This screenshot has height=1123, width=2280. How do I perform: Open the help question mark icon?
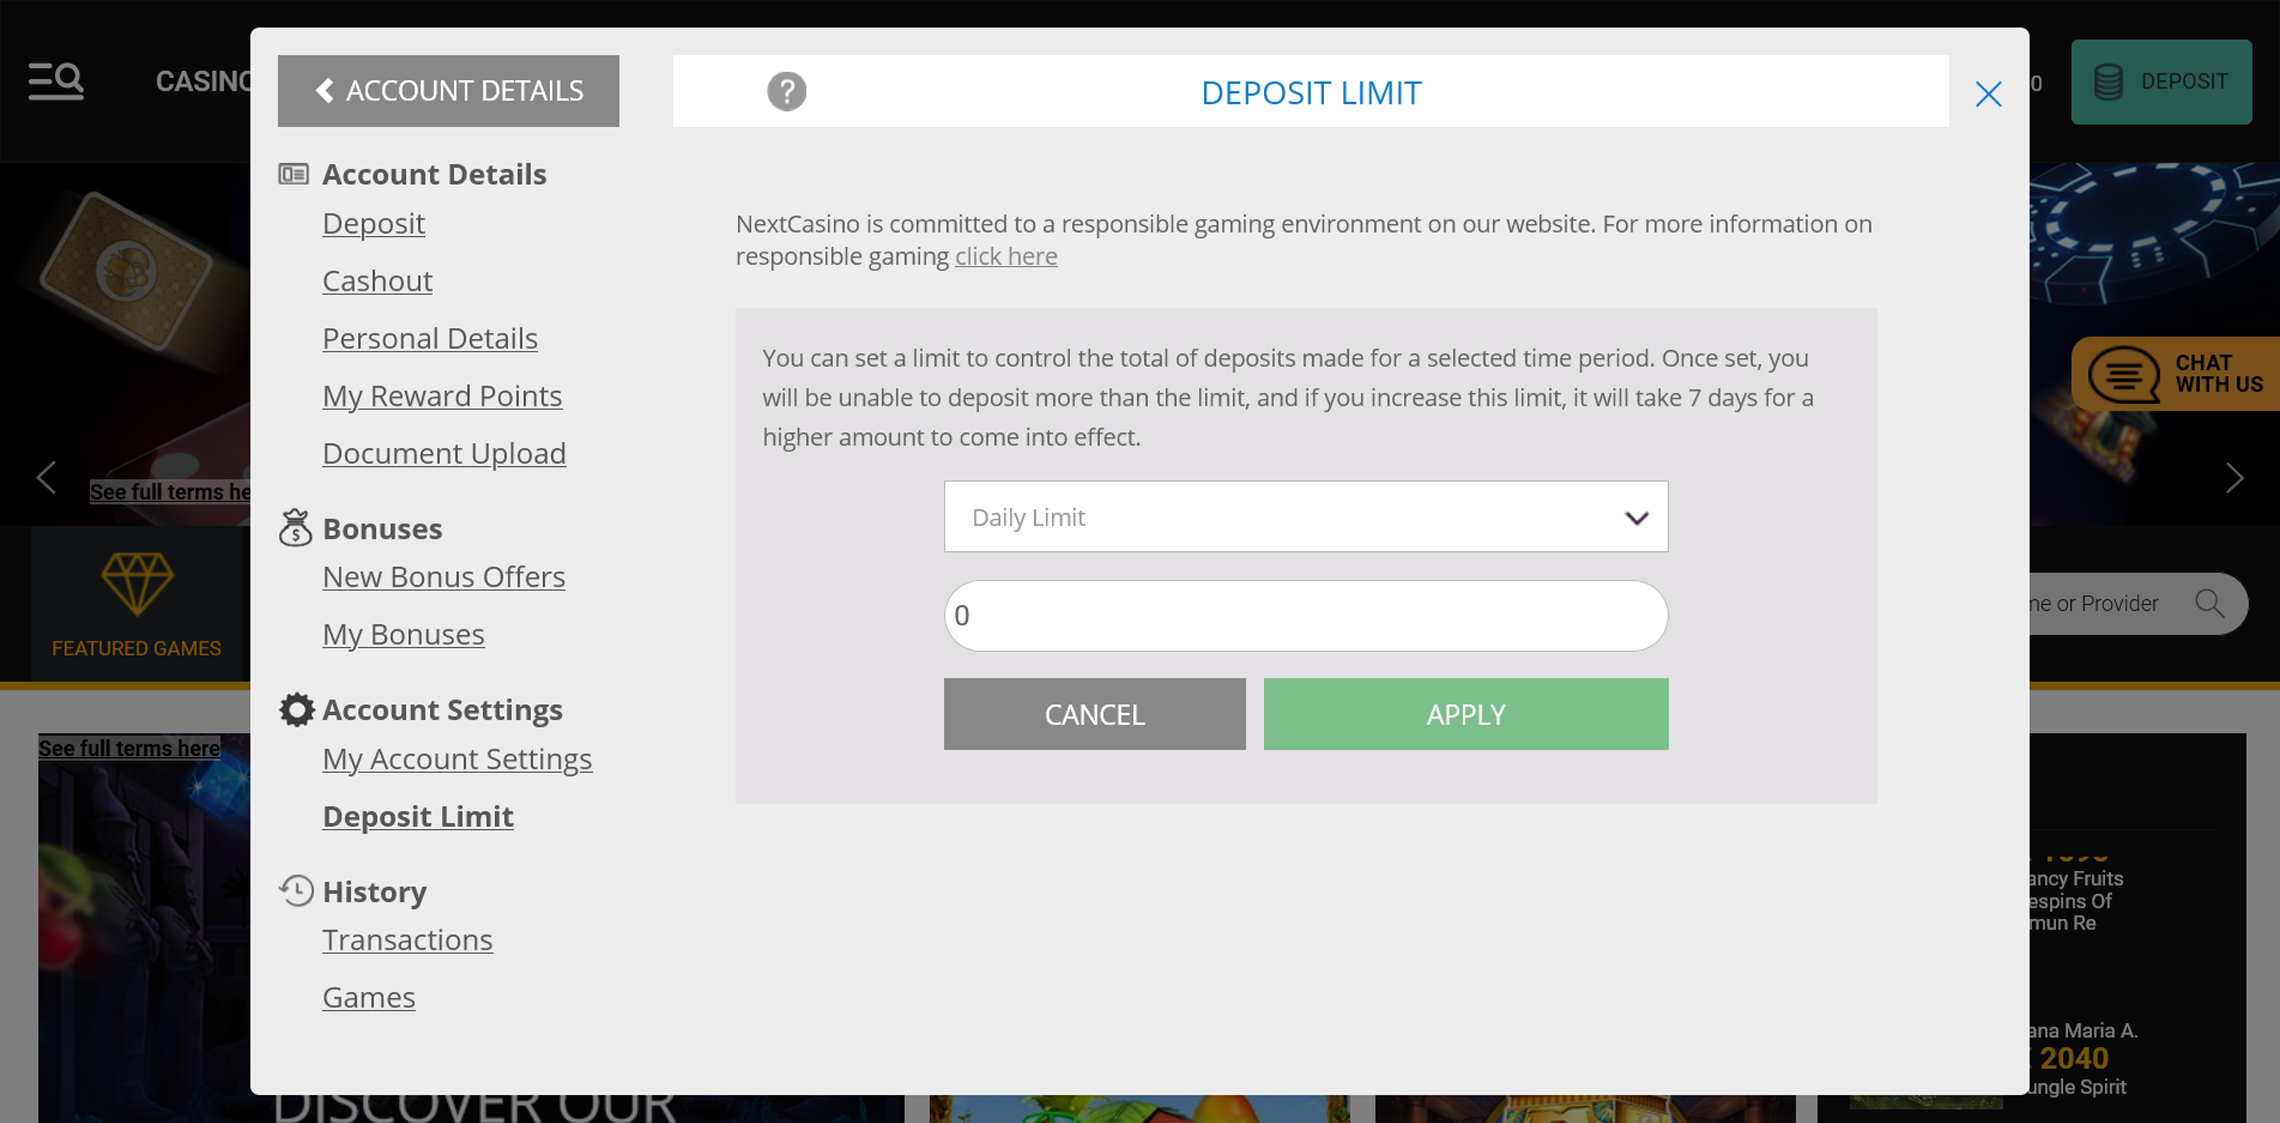tap(786, 91)
